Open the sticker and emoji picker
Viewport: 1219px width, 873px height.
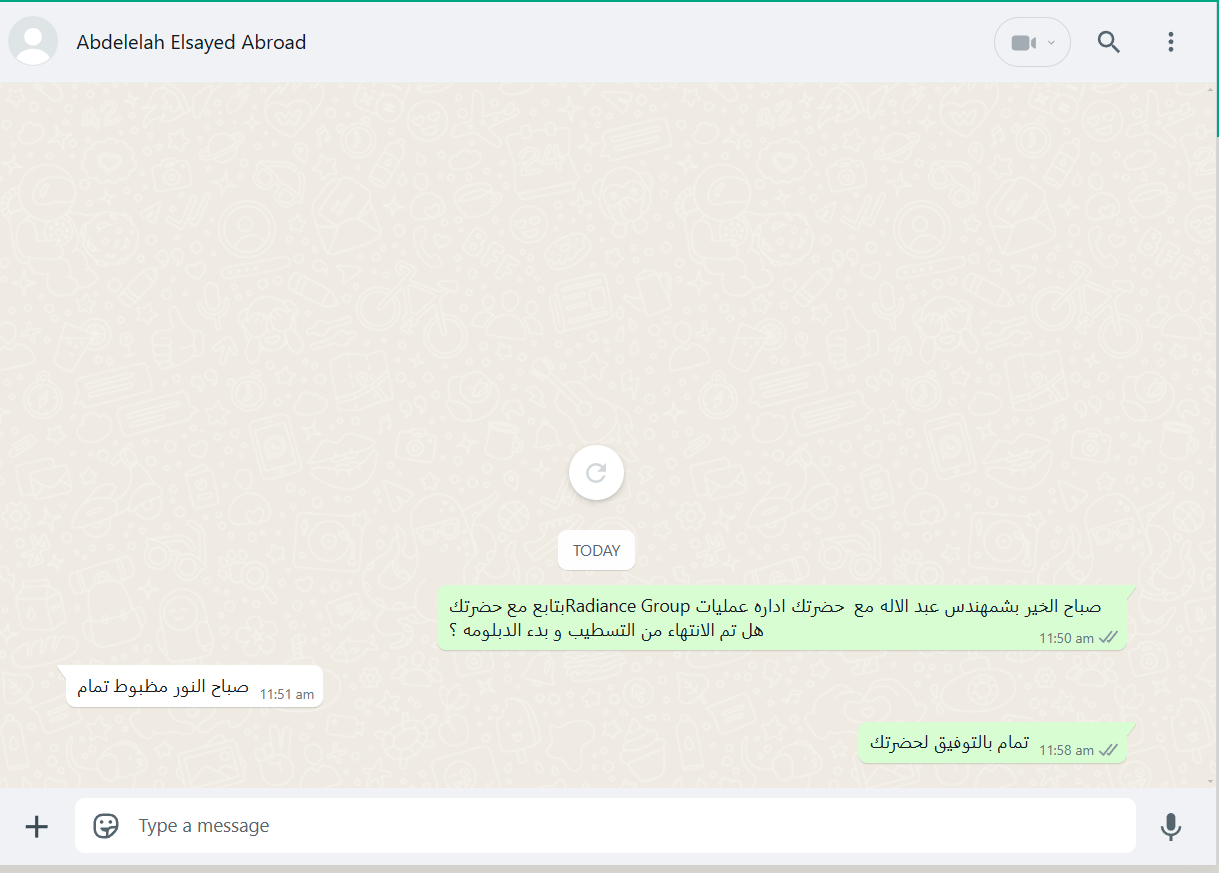(x=106, y=826)
